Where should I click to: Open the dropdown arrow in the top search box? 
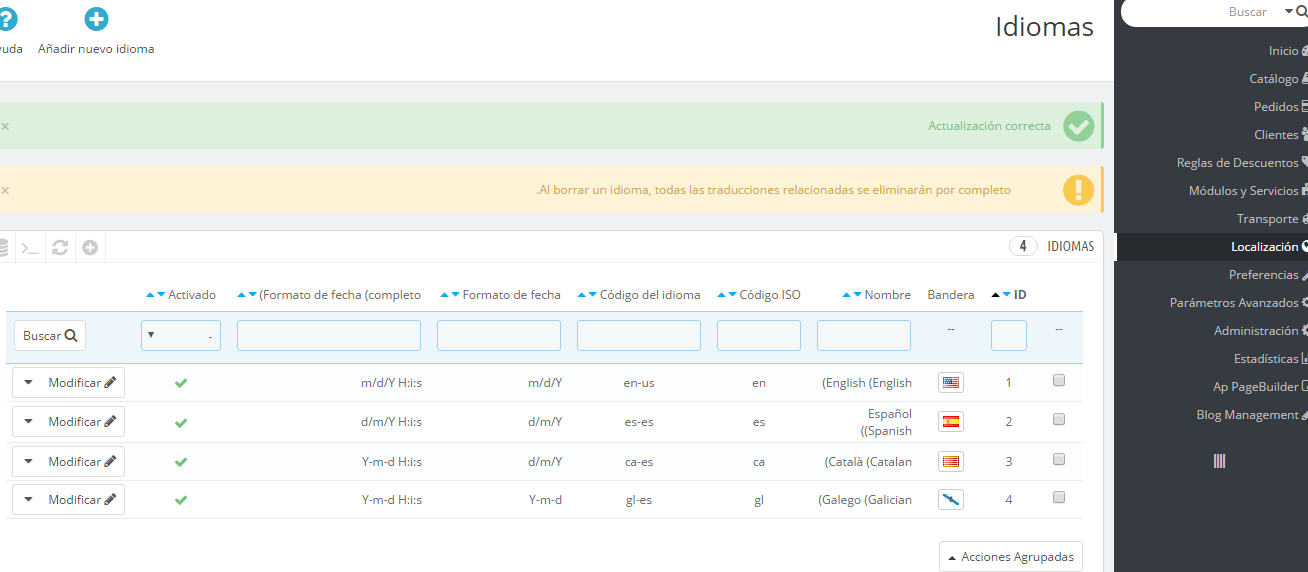click(x=1289, y=12)
